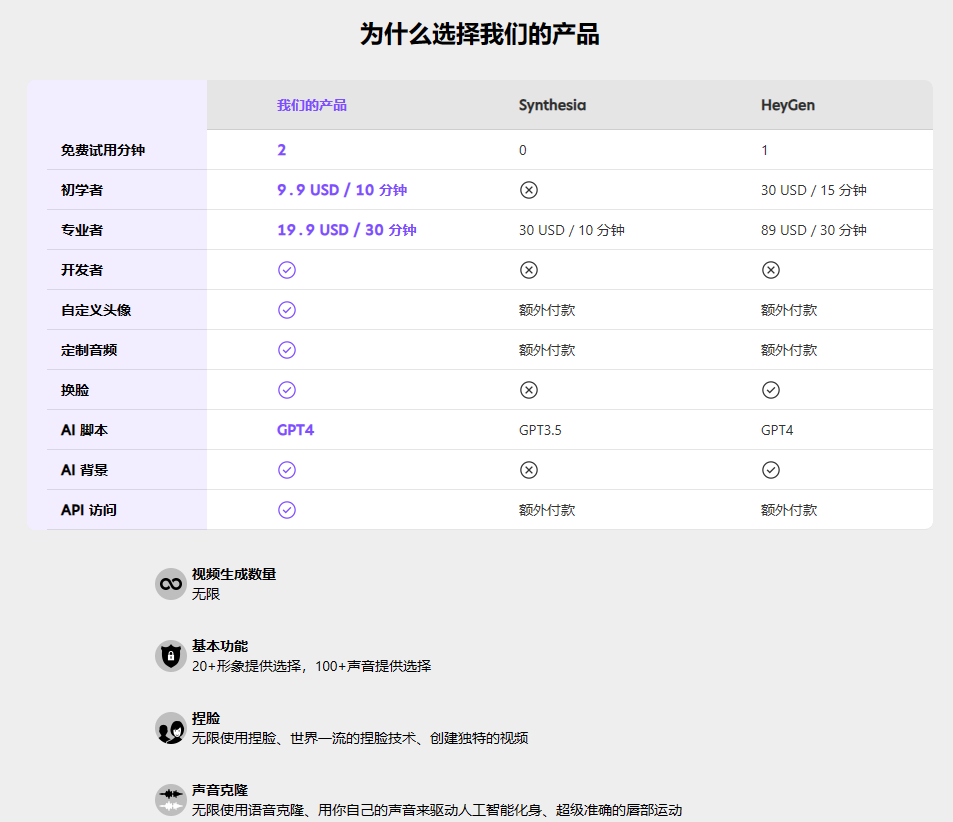Screen dimensions: 953x822
Task: Click the 捏脸 feature heading
Action: coord(206,718)
